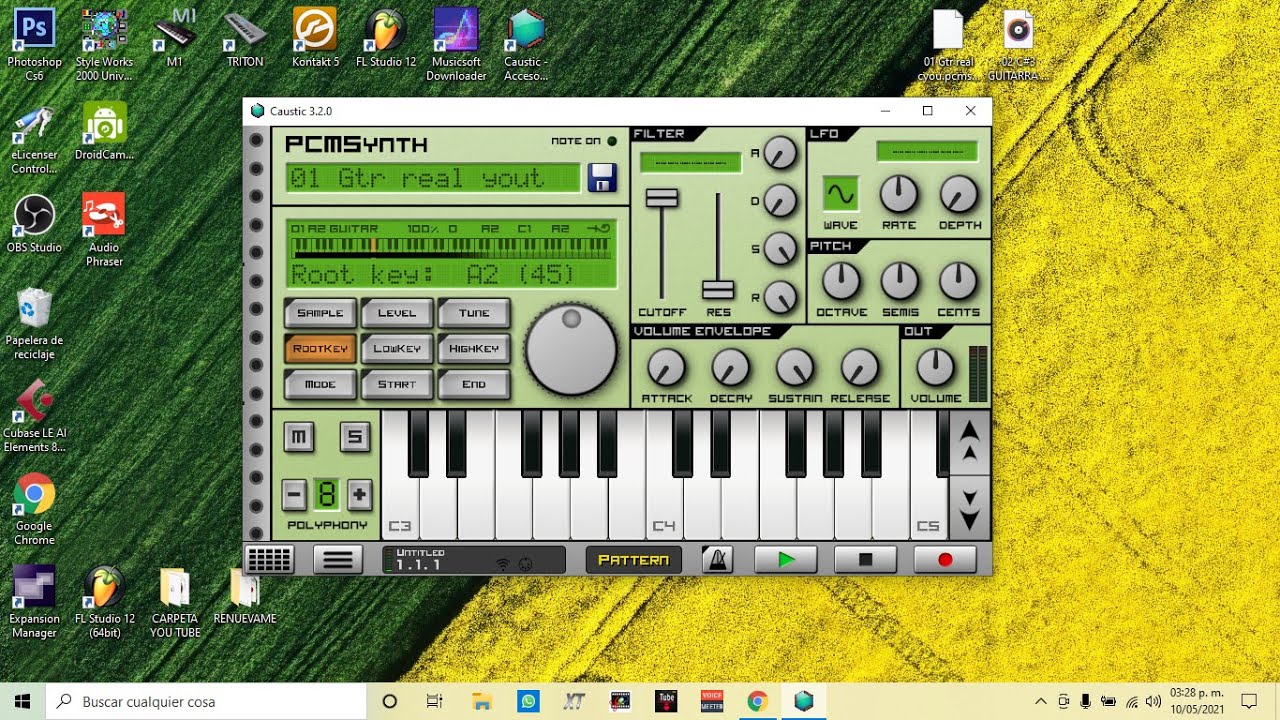Start recording with the red record button

945,560
